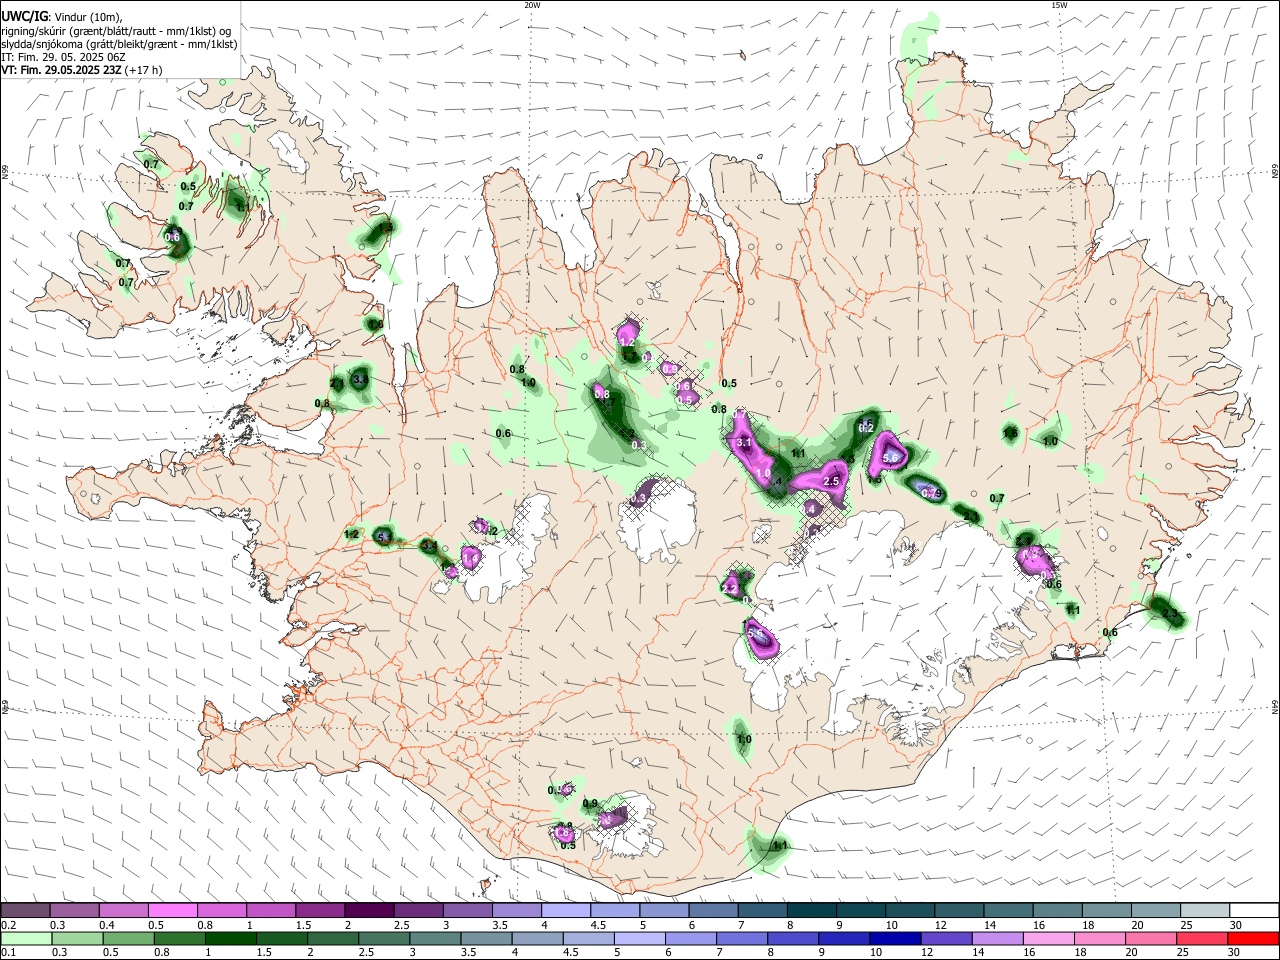Pick pale green lower swatch between 0.1 and 0.3

[x=26, y=939]
